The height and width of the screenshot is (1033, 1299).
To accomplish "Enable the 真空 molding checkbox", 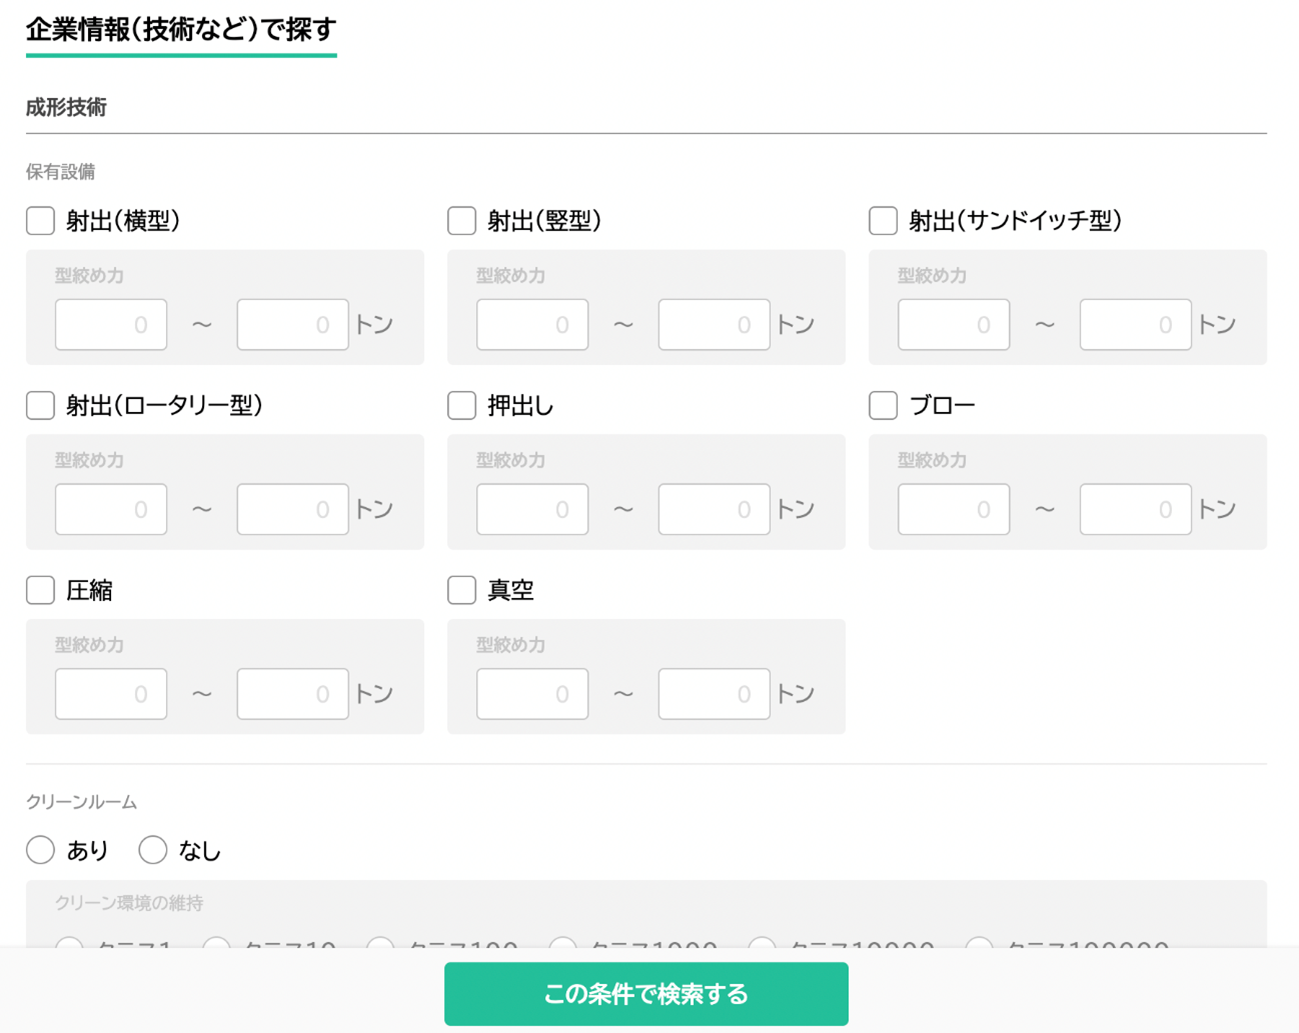I will coord(461,590).
